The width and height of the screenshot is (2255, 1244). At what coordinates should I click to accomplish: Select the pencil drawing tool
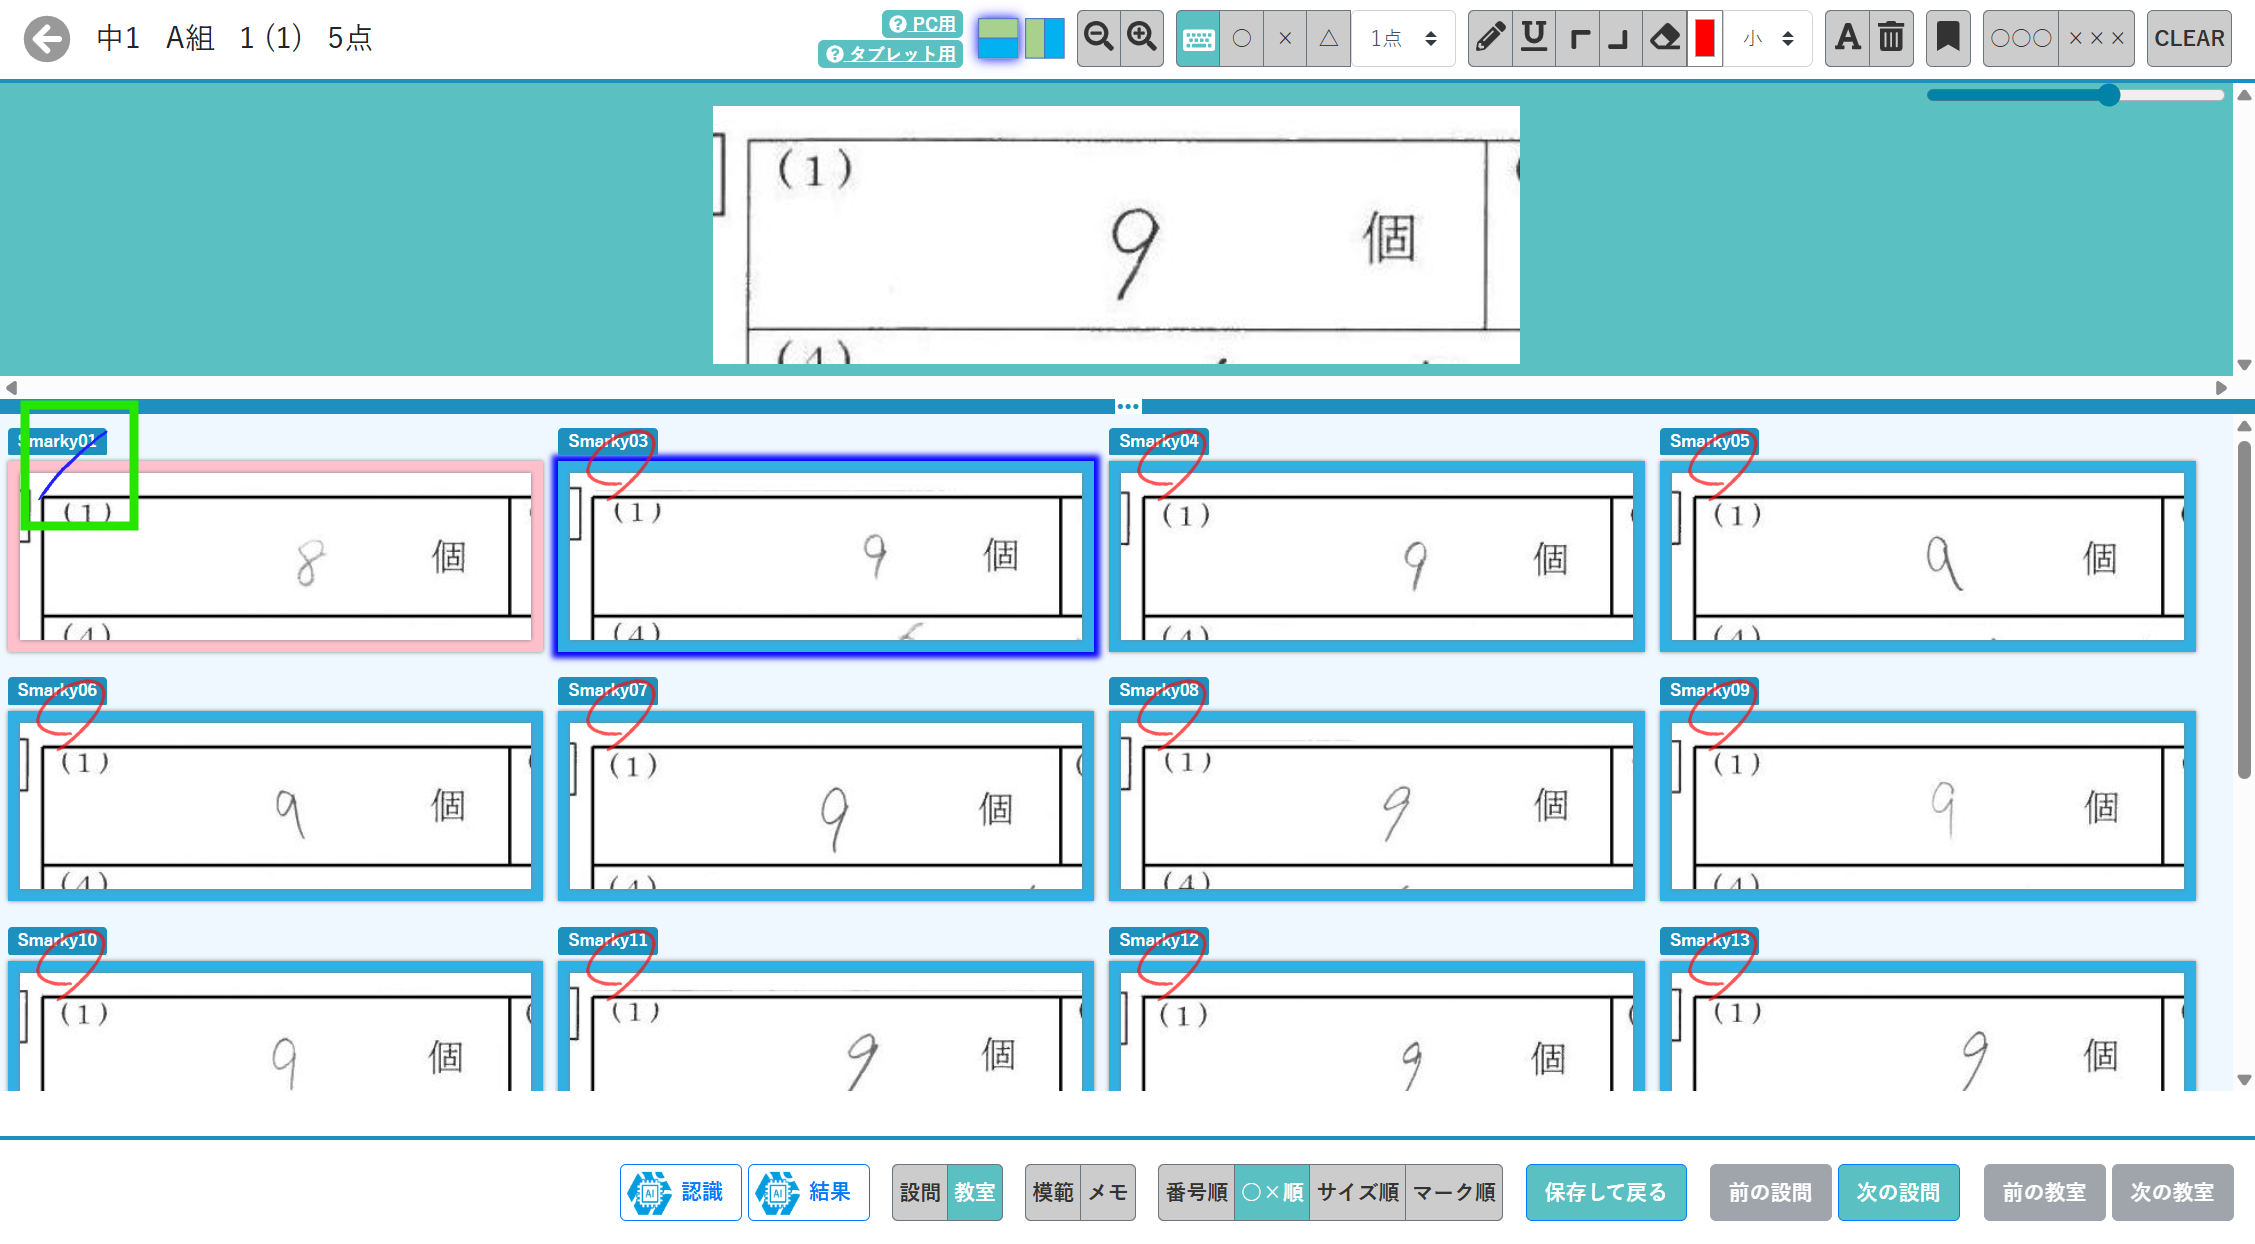1490,38
